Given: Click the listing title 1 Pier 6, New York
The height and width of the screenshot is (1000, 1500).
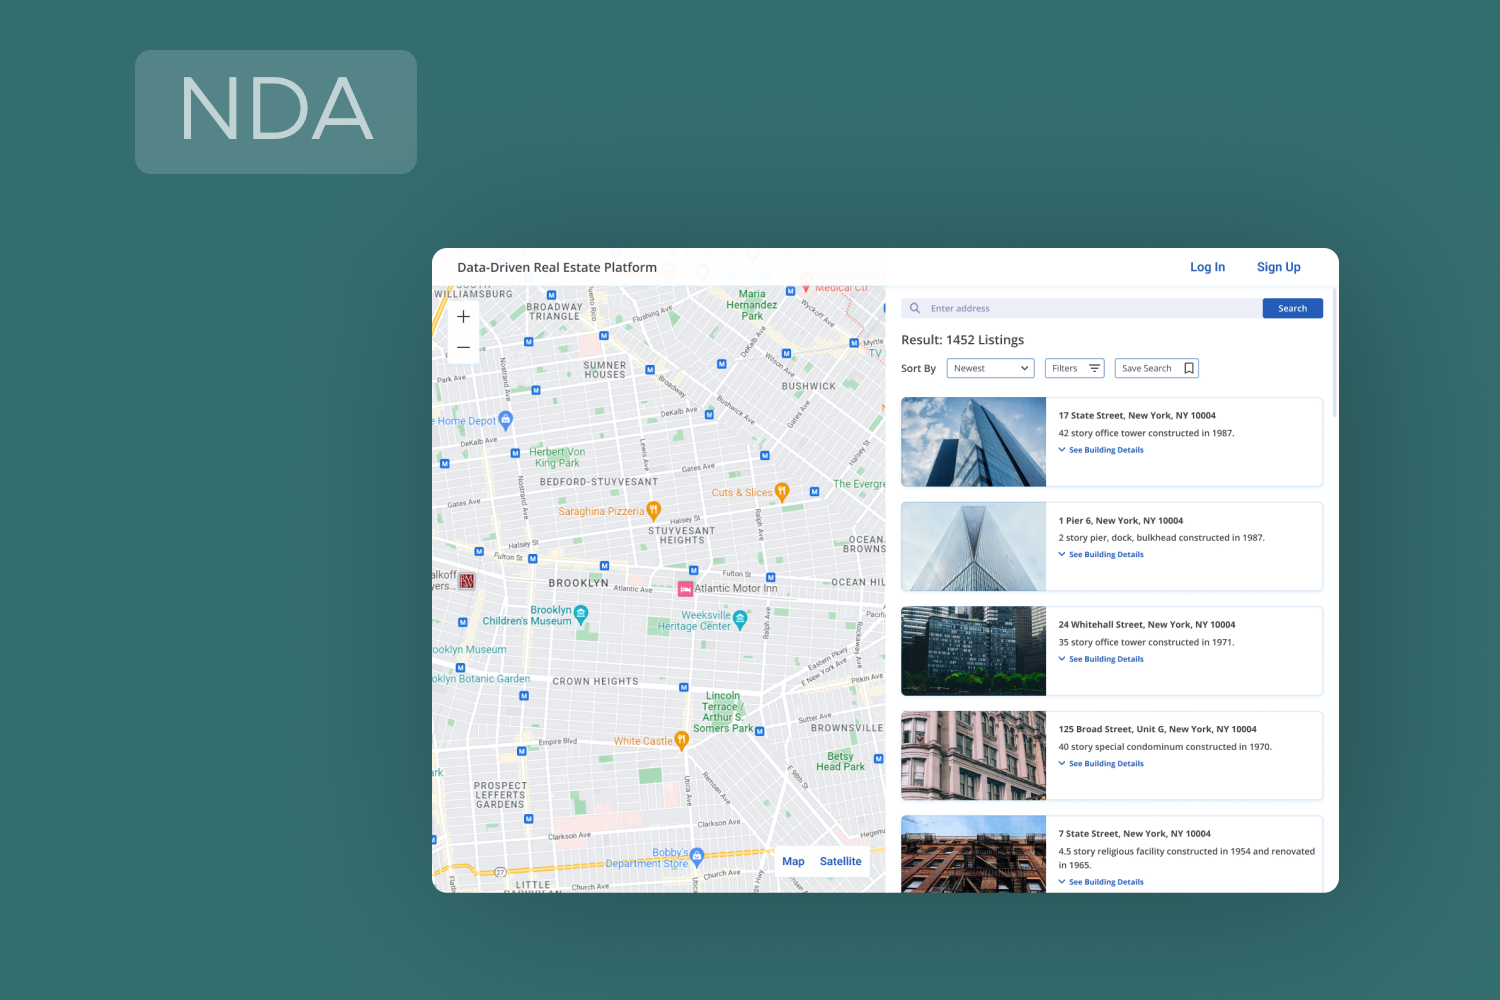Looking at the screenshot, I should 1121,520.
